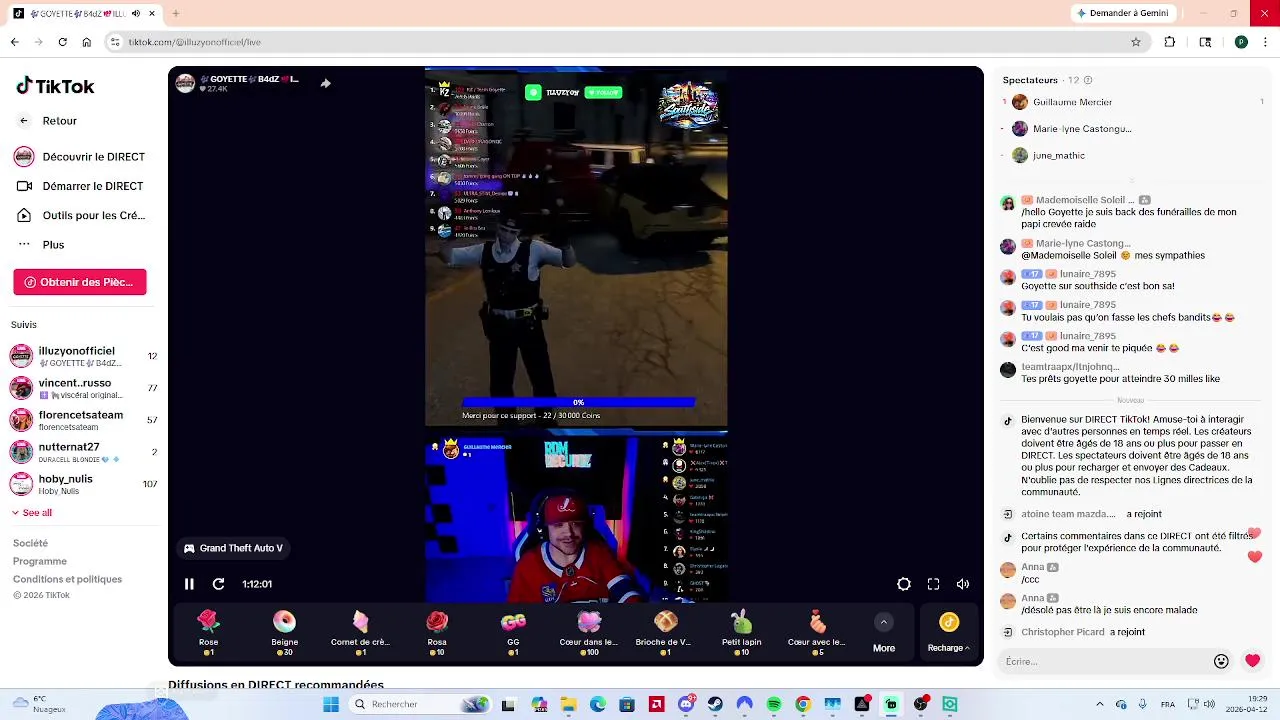1280x720 pixels.
Task: Click Obtenir des Pièces button
Action: coord(80,282)
